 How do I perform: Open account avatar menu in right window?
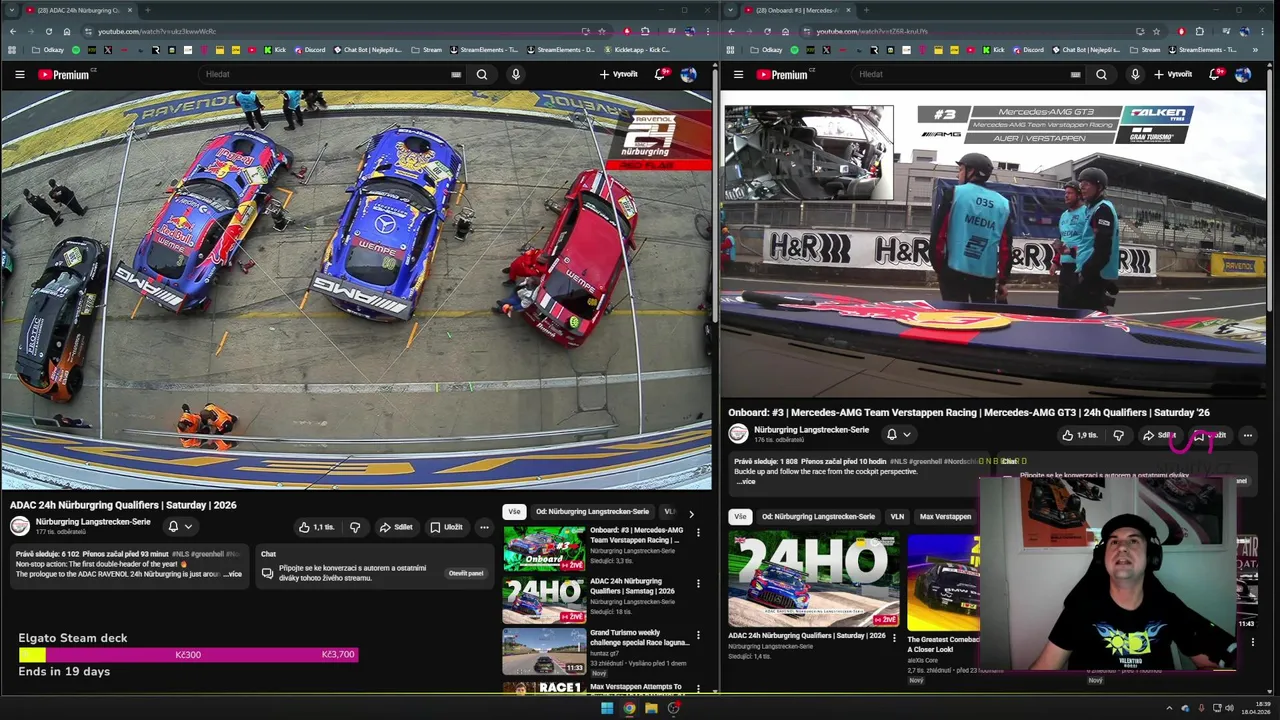(1243, 74)
